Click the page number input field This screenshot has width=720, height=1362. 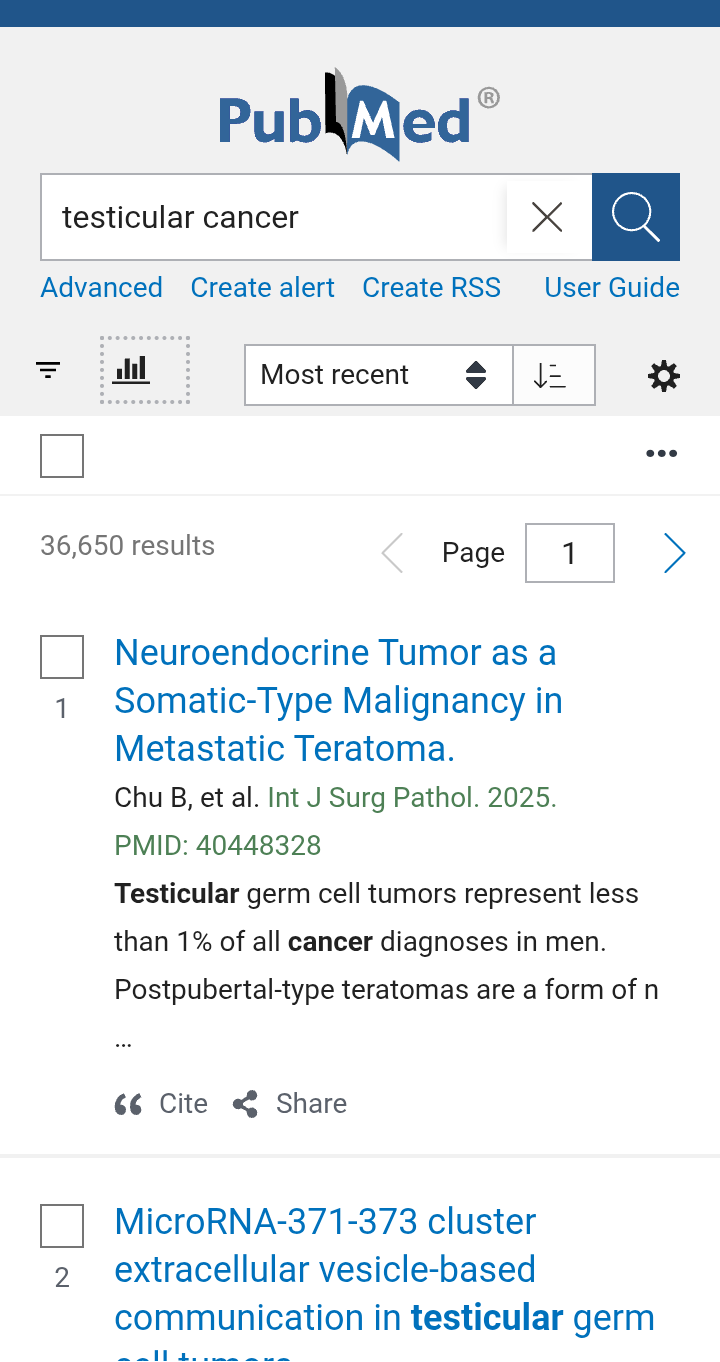[x=570, y=553]
